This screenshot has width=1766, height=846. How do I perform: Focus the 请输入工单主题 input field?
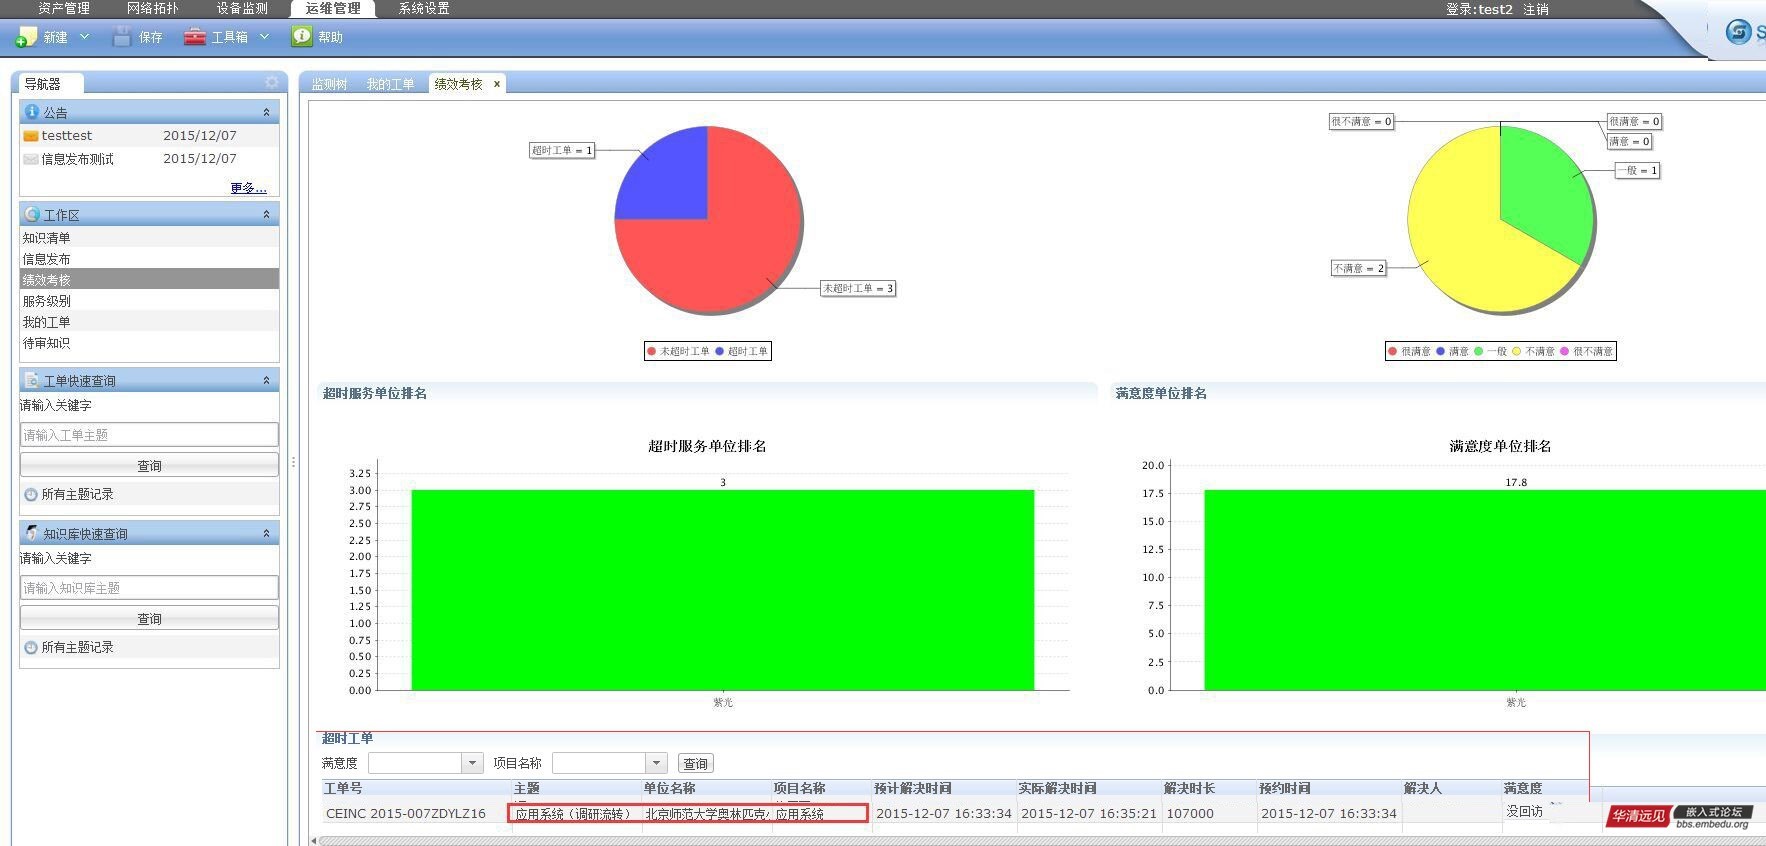point(149,435)
